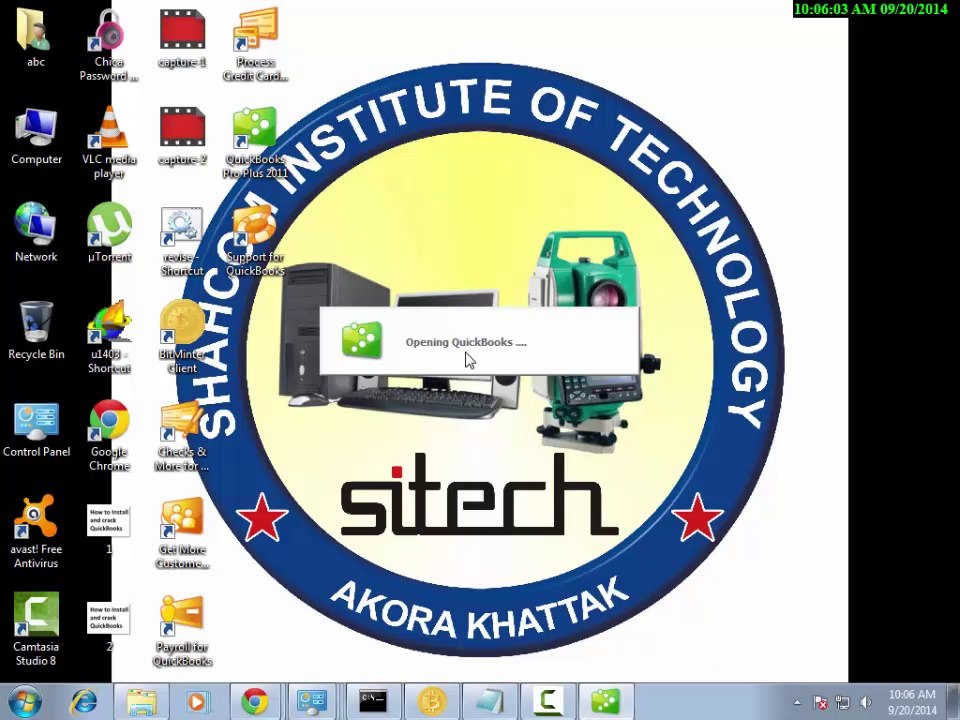This screenshot has height=720, width=960.
Task: Launch µTorrent desktop shortcut
Action: (109, 233)
